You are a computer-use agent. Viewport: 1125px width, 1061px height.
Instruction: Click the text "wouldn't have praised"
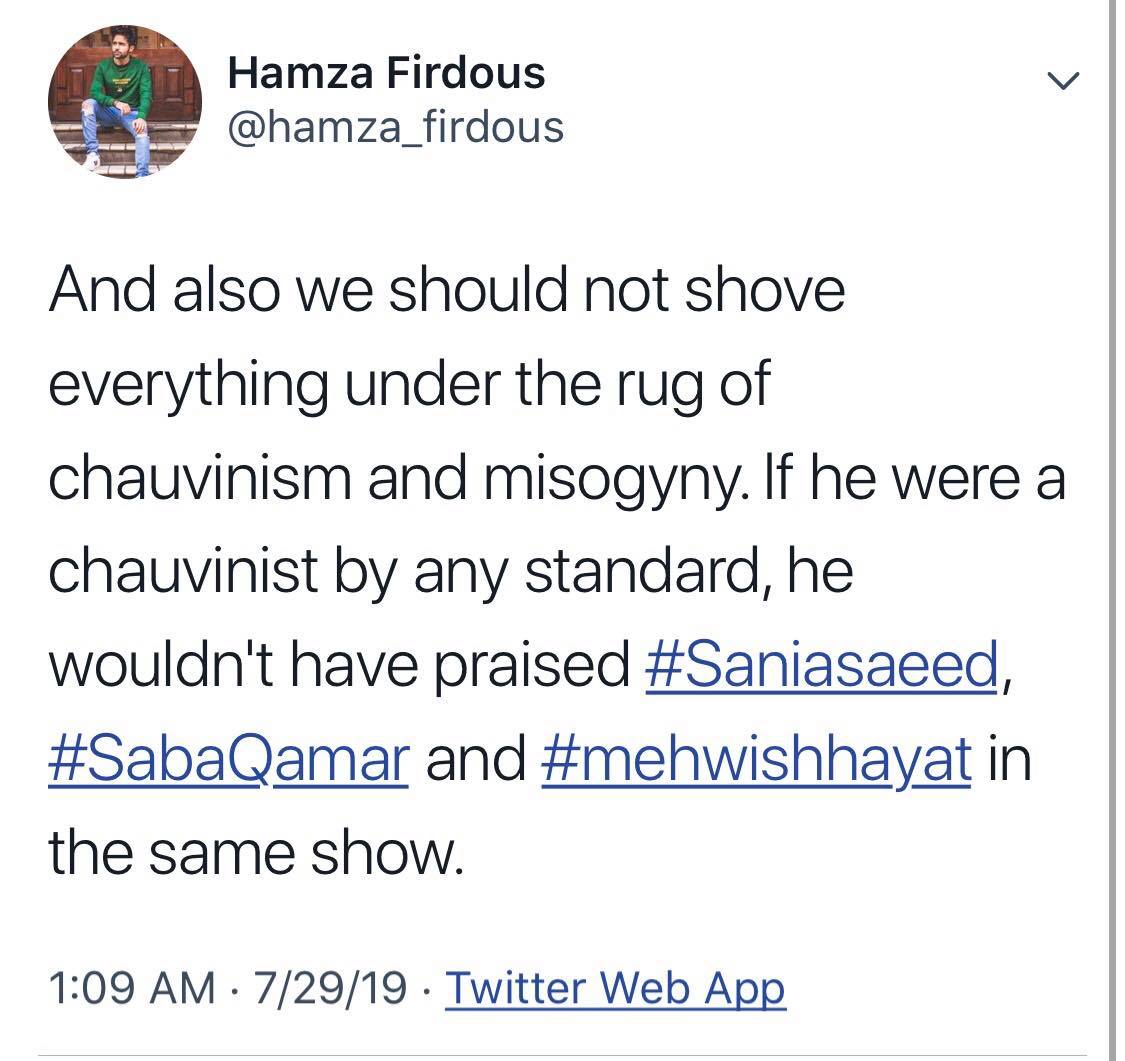(339, 666)
